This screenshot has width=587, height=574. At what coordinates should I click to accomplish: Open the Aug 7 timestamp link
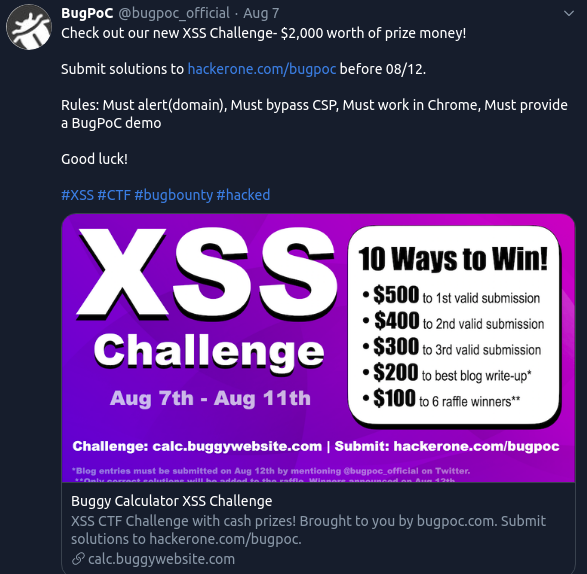261,13
